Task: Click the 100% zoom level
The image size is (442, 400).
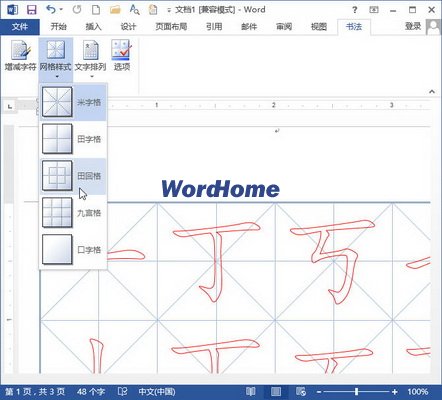Action: (x=417, y=392)
